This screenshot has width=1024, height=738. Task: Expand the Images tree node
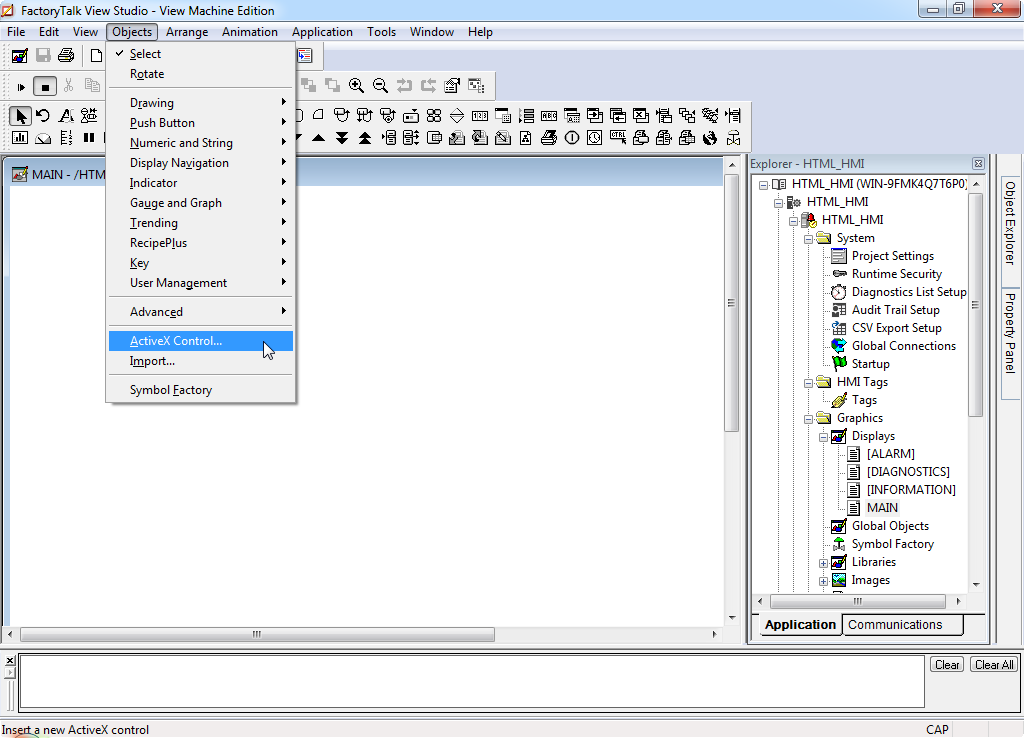click(x=824, y=581)
